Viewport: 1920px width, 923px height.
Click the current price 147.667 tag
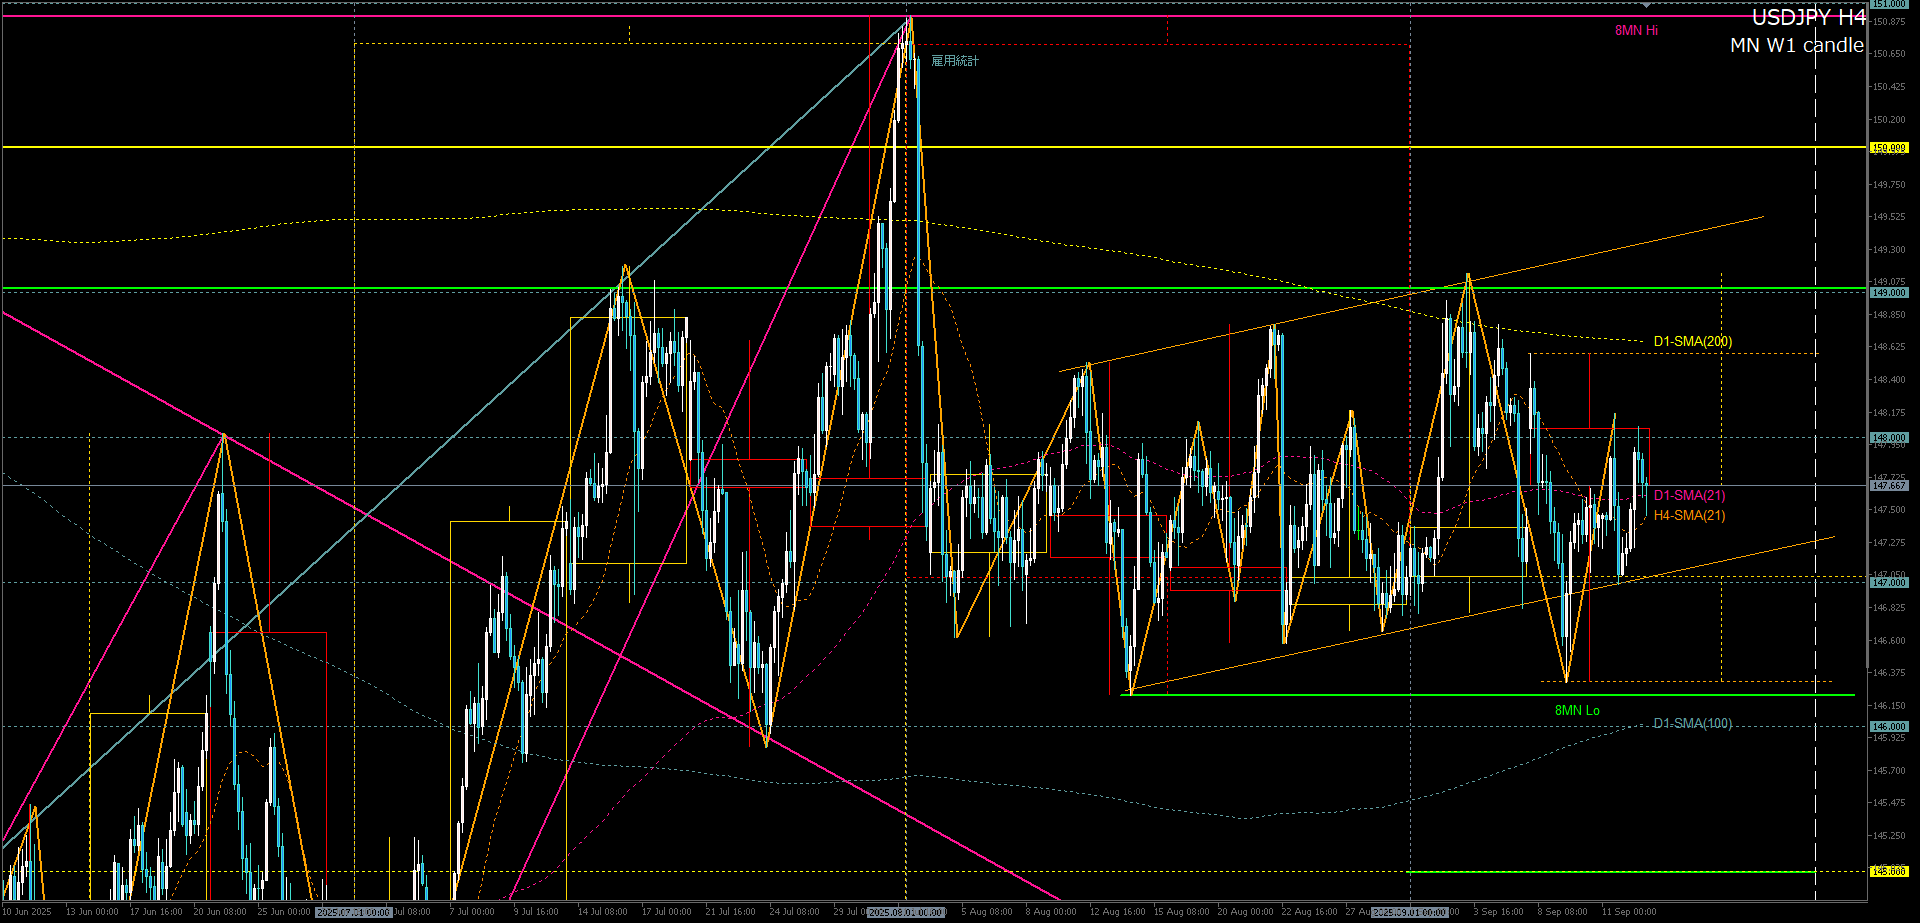(x=1888, y=486)
